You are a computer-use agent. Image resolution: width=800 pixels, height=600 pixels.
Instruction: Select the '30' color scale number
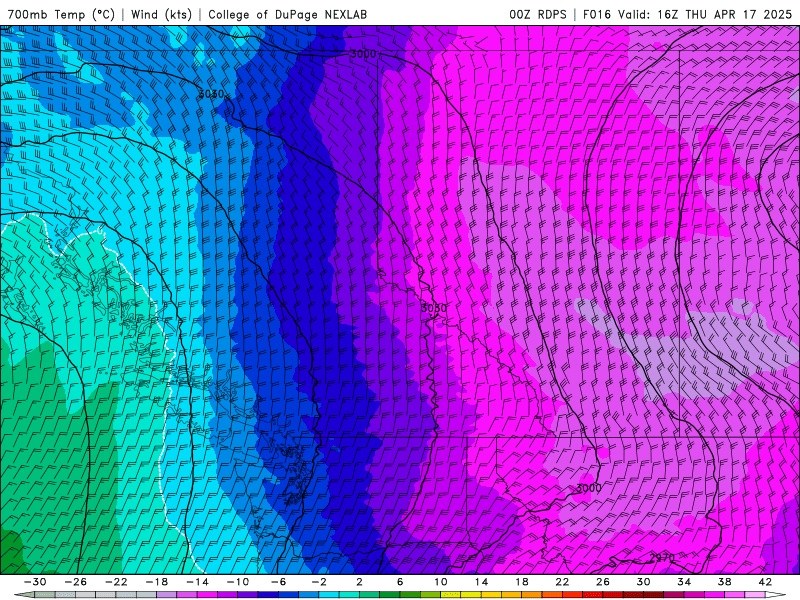643,582
